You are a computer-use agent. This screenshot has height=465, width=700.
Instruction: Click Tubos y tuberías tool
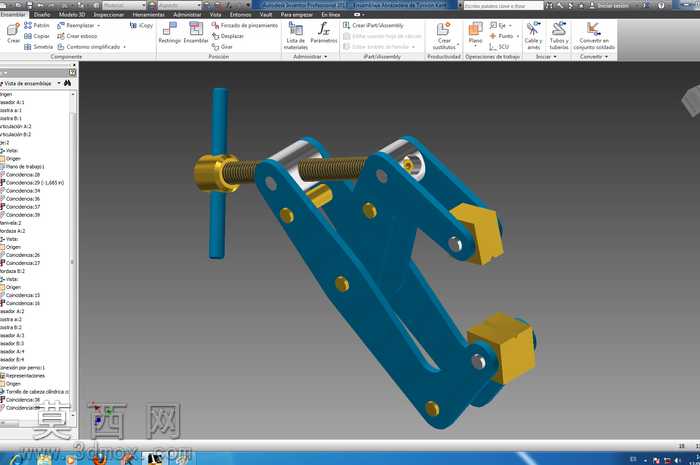558,35
